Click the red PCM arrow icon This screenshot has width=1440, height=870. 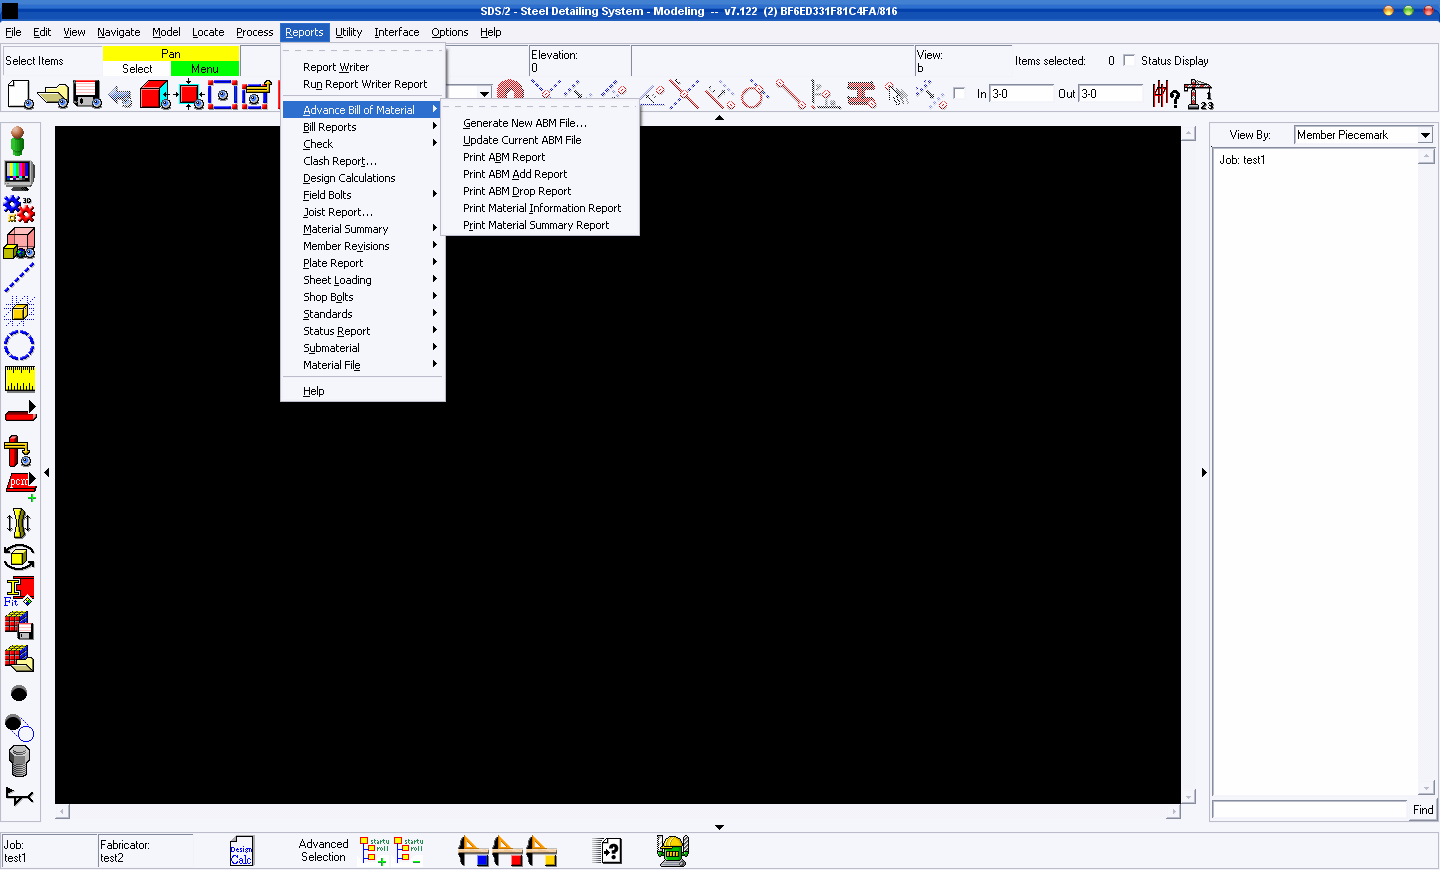coord(20,484)
